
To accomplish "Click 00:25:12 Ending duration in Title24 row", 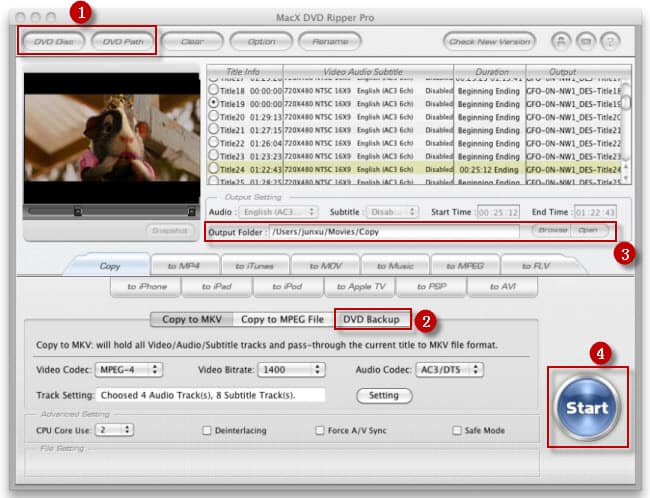I will [x=489, y=170].
